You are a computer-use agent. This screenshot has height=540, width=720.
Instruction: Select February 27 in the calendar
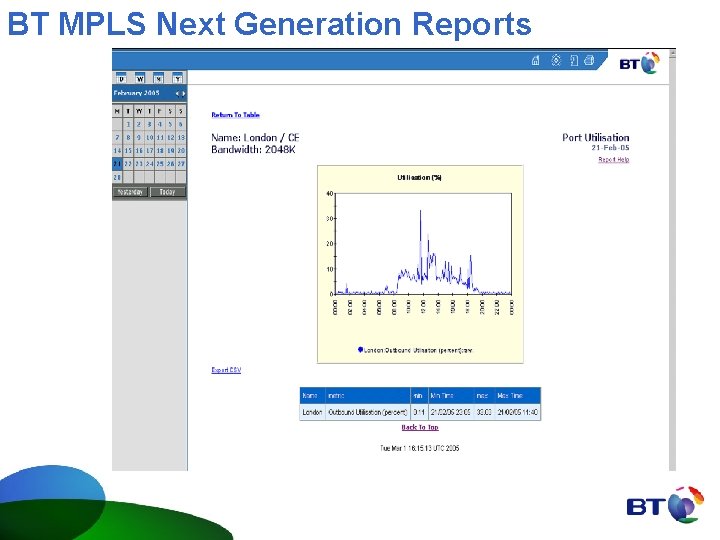coord(181,164)
